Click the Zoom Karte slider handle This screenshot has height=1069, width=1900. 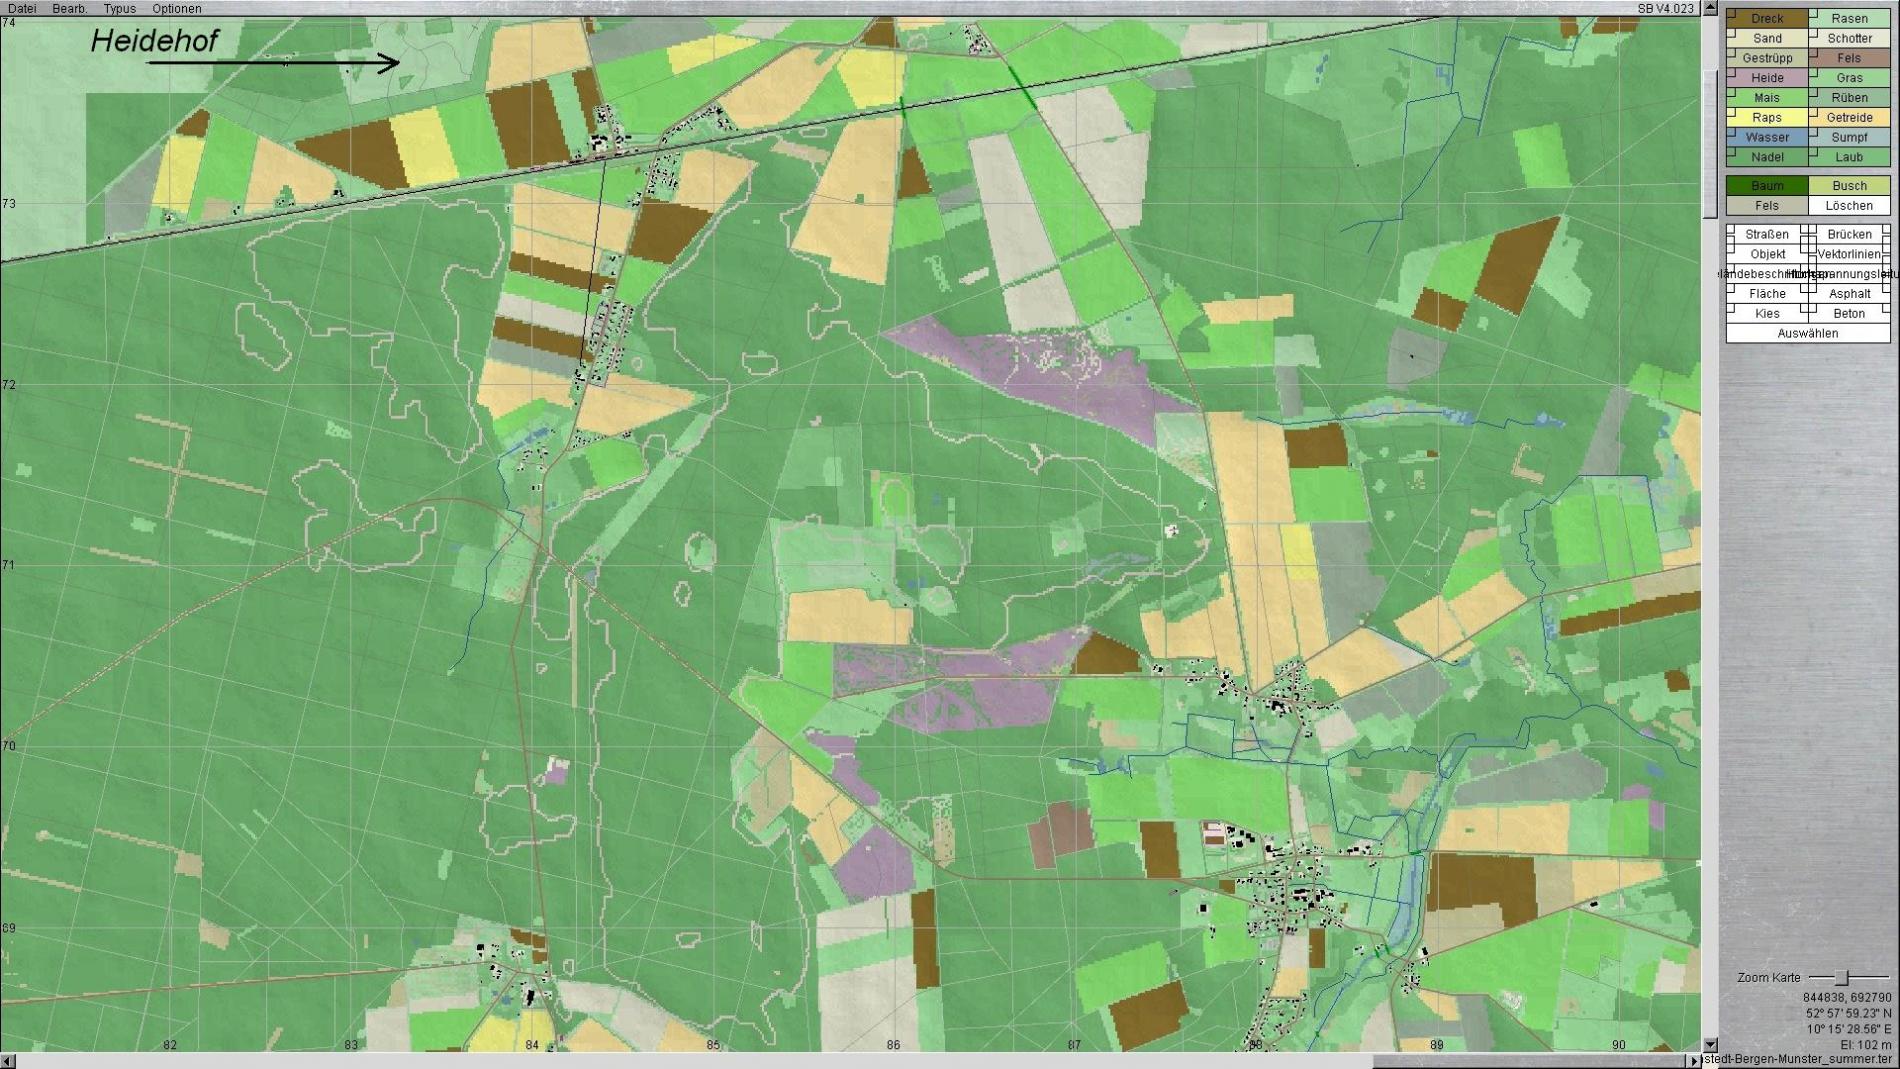pos(1841,977)
